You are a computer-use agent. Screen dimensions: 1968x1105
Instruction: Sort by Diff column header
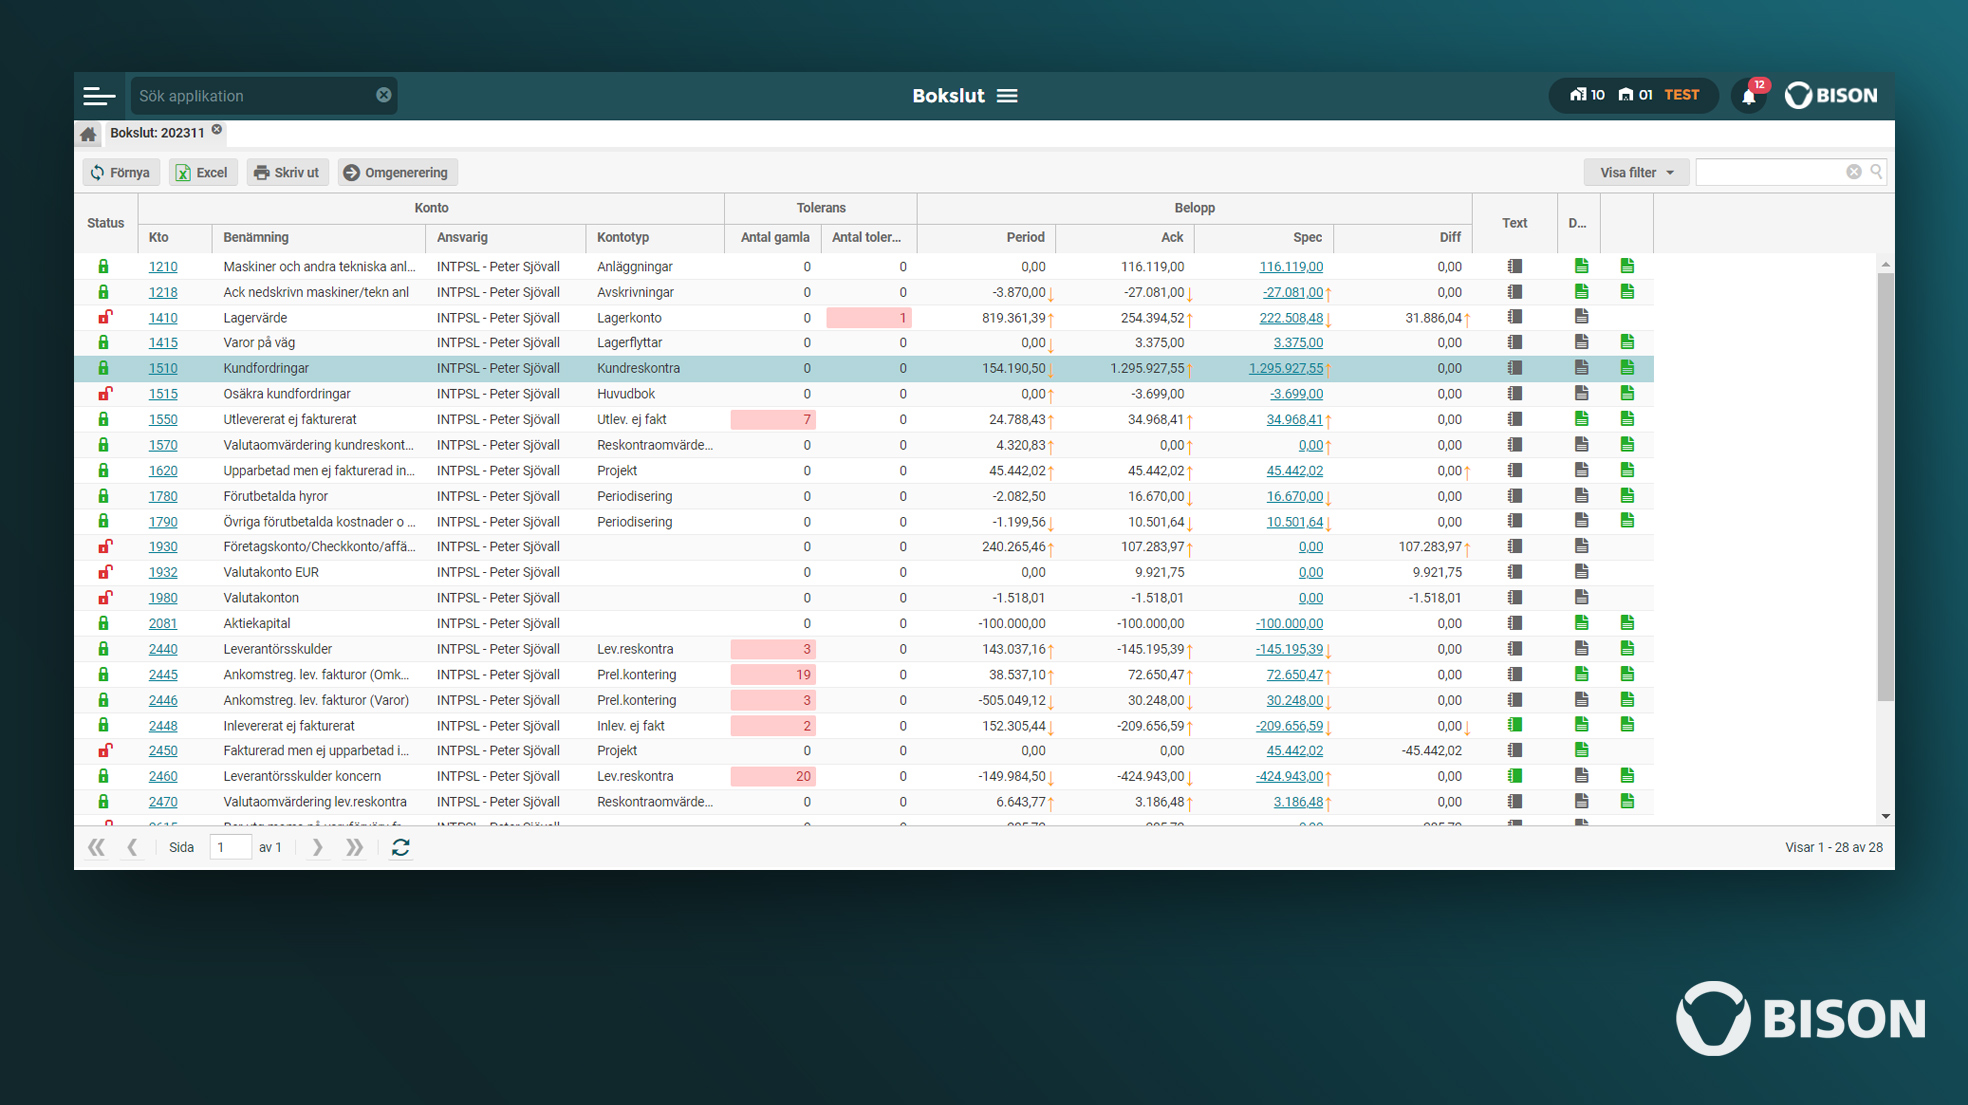coord(1402,238)
